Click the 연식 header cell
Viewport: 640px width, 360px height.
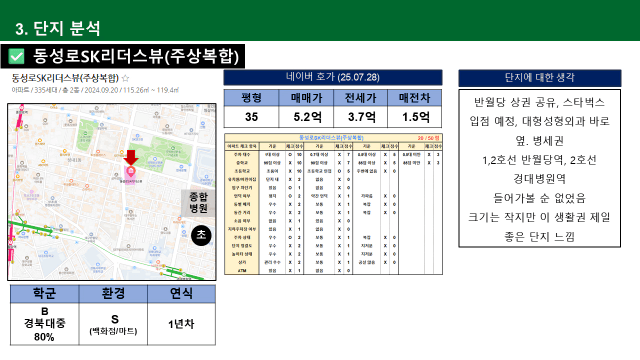tap(181, 293)
